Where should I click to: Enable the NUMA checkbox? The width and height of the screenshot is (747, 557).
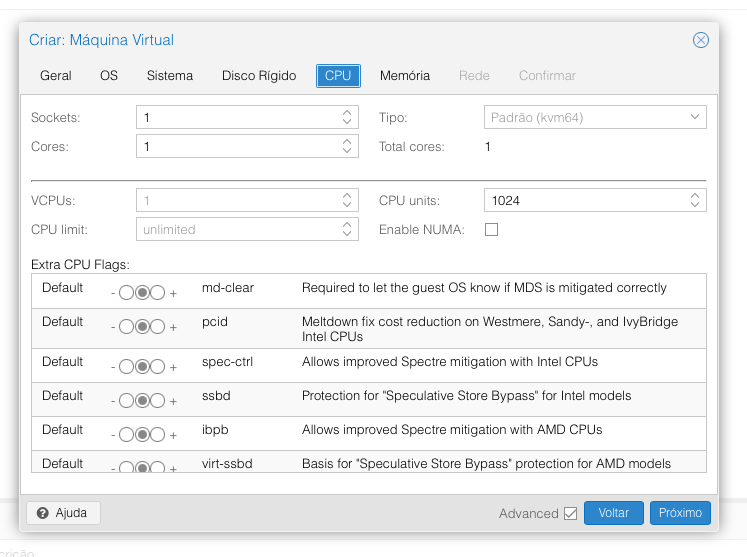tap(491, 230)
